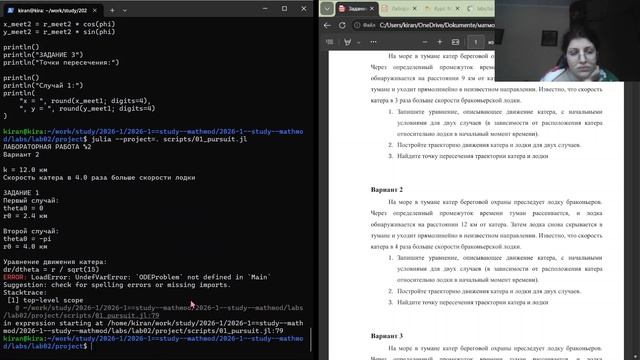Open the browser tab search chevron
The image size is (640, 360).
327,8
